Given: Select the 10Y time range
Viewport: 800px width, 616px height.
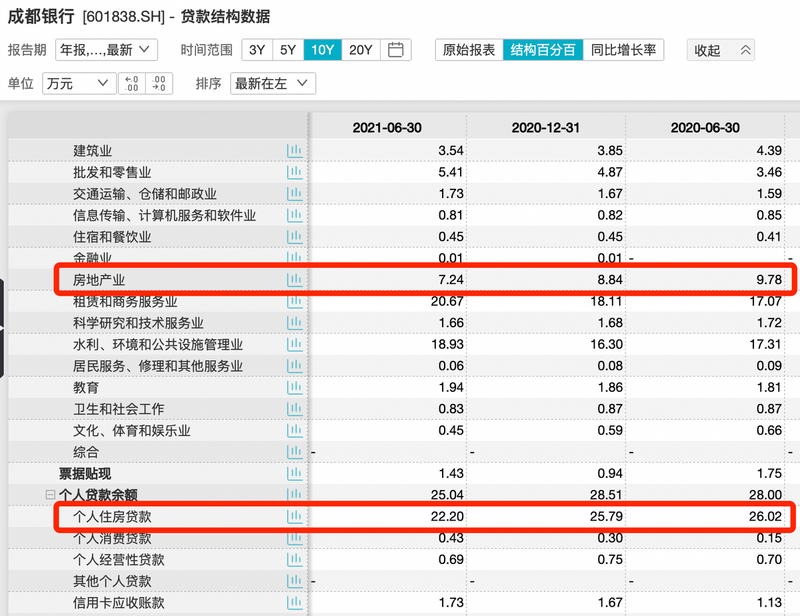Looking at the screenshot, I should (x=322, y=50).
